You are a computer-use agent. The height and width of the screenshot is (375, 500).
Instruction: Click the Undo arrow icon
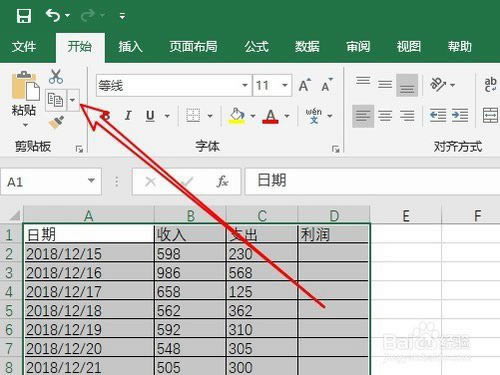(x=53, y=15)
